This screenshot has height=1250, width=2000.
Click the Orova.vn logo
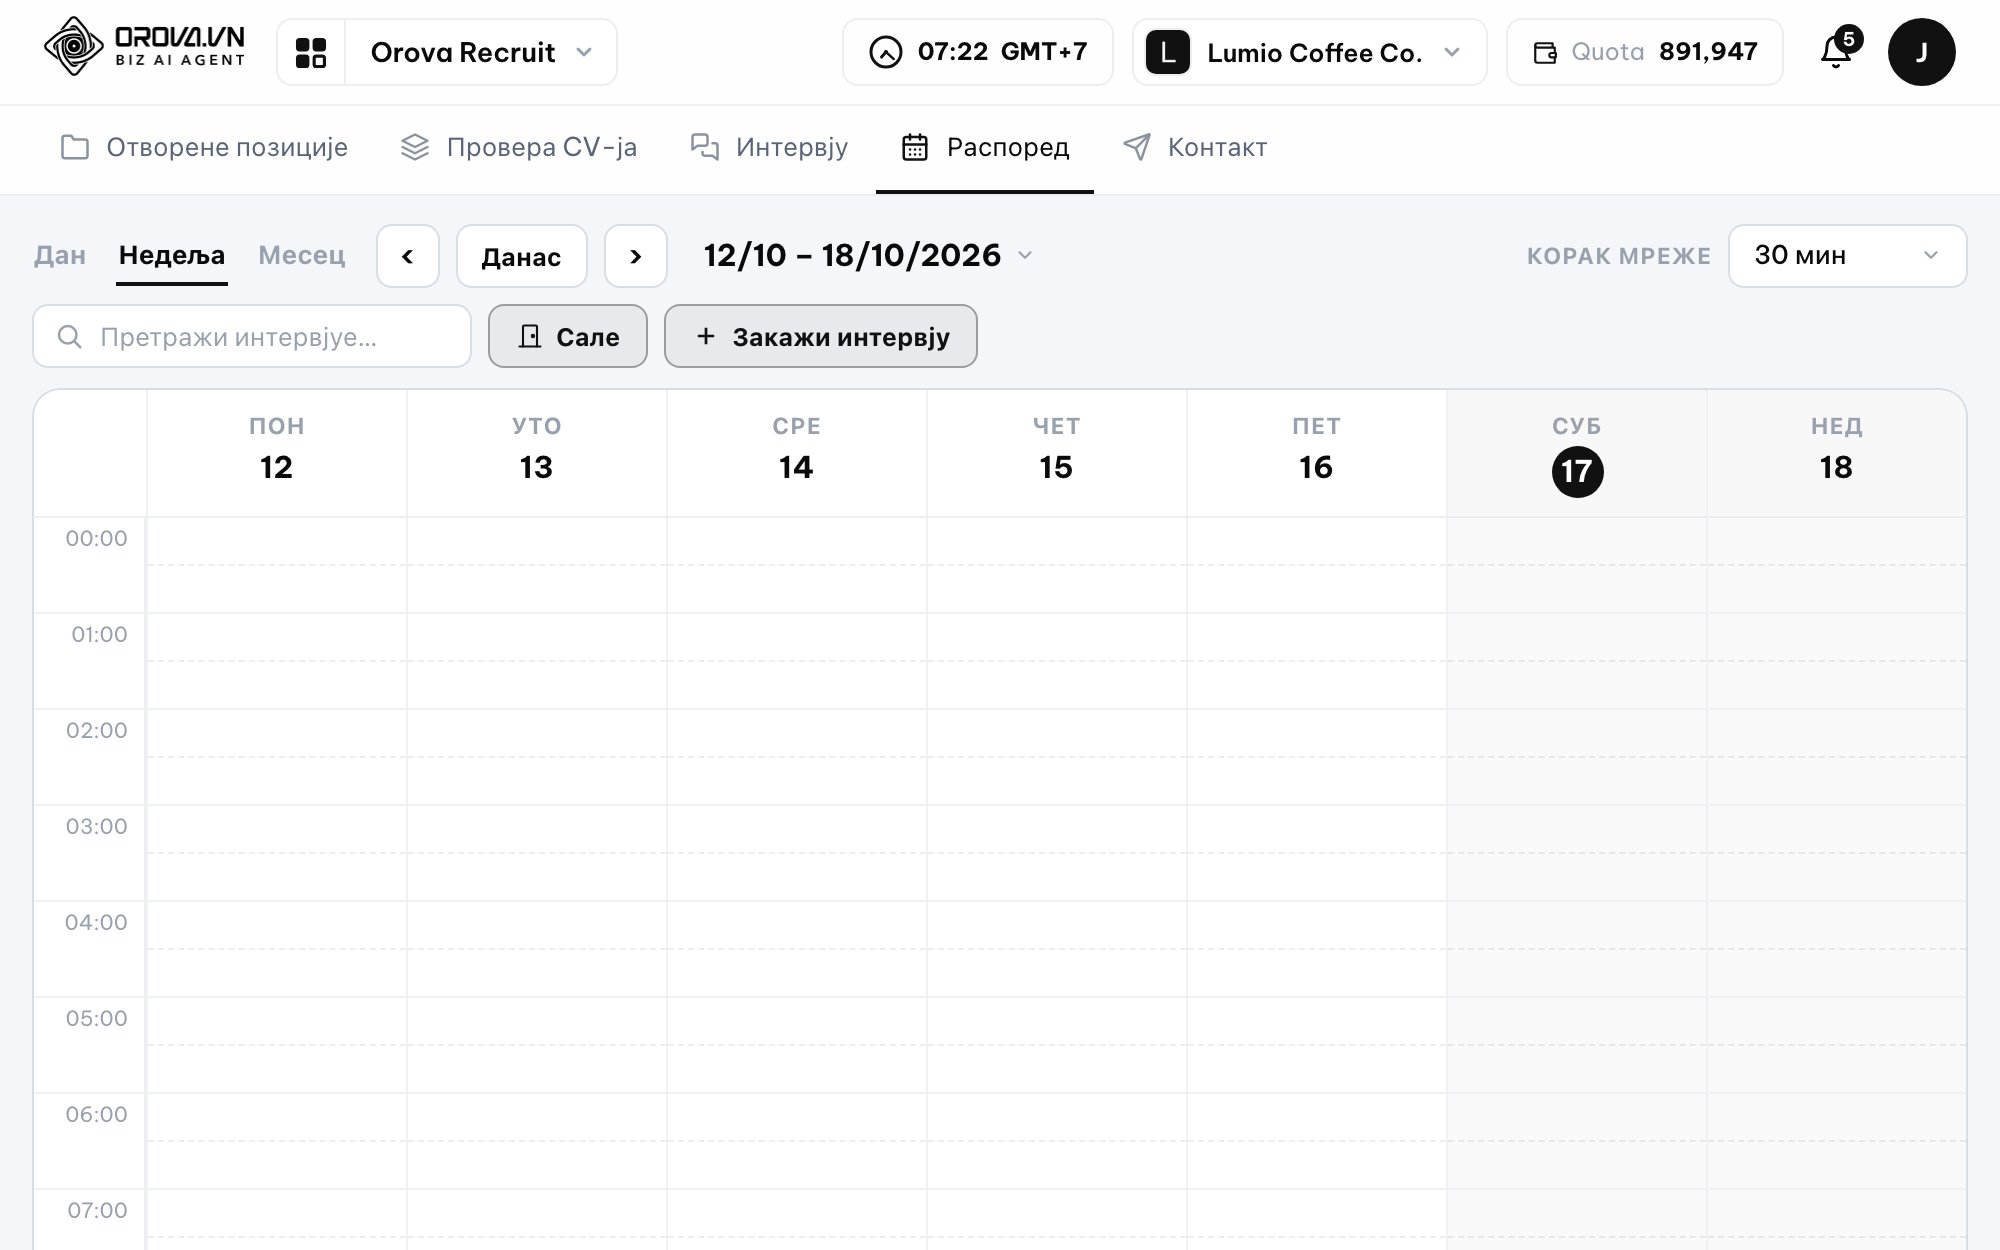144,46
